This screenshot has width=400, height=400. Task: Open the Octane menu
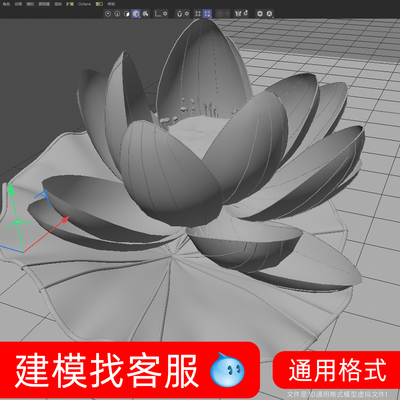(84, 4)
